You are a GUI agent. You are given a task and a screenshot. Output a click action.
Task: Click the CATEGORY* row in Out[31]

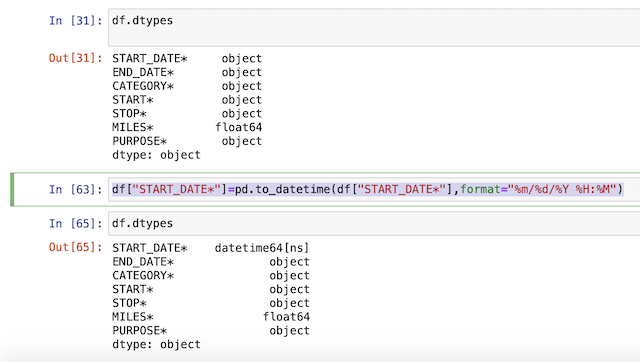point(187,86)
